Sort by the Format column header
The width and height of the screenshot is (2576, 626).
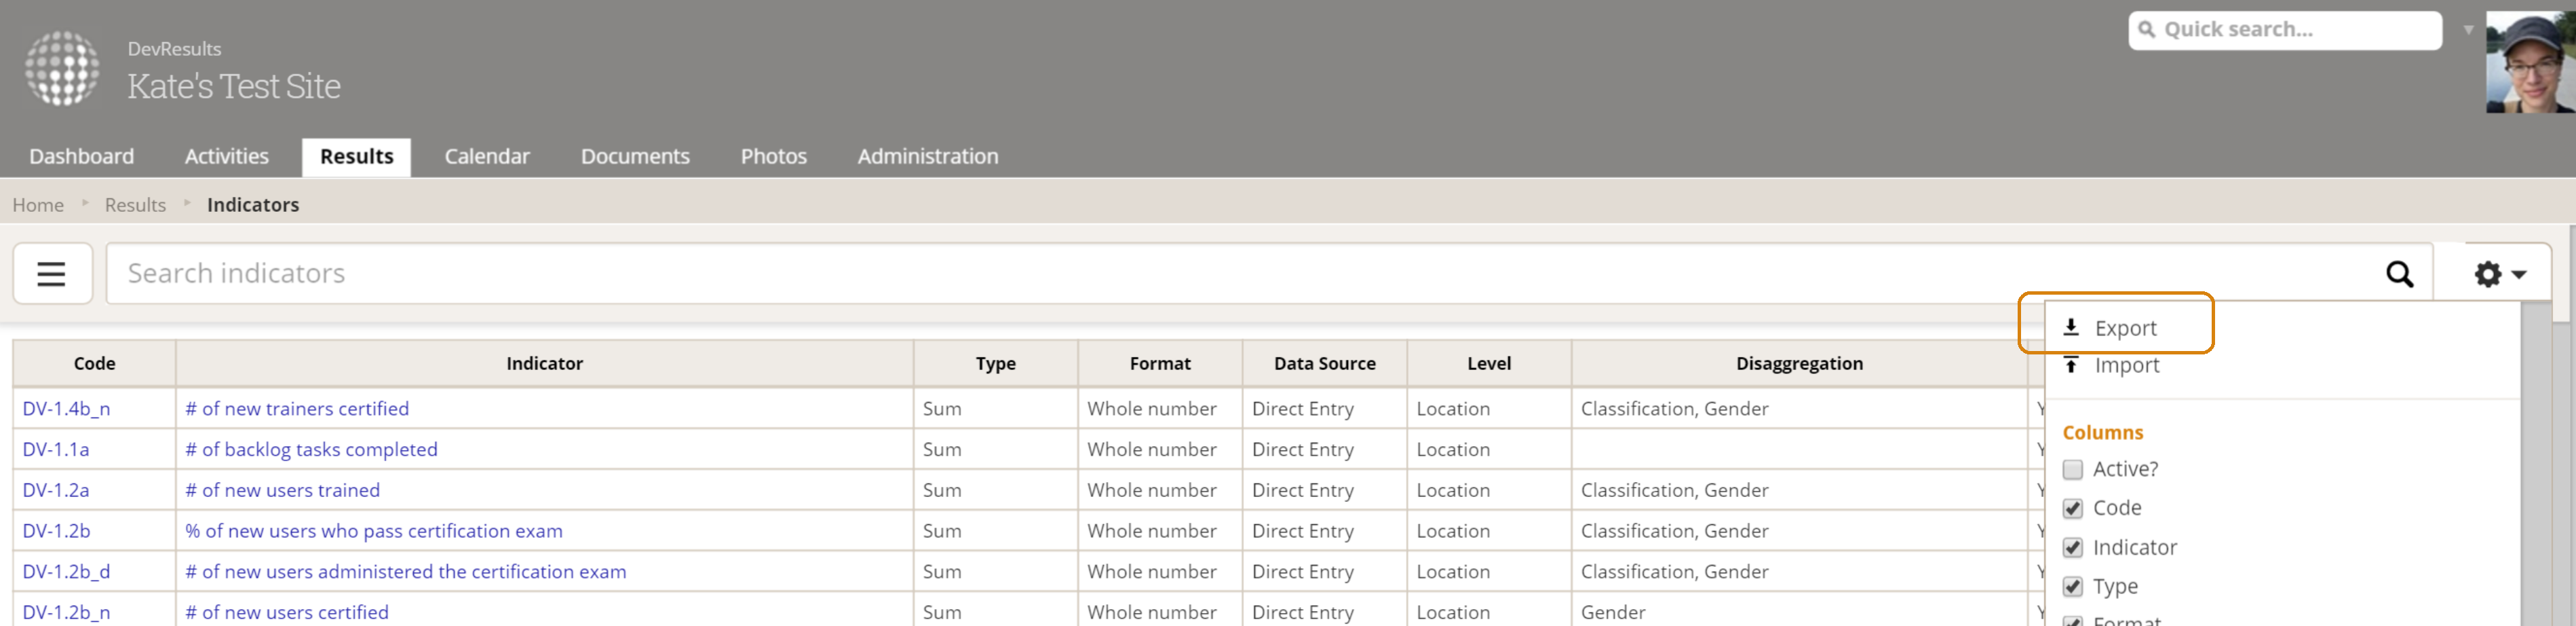(x=1160, y=364)
